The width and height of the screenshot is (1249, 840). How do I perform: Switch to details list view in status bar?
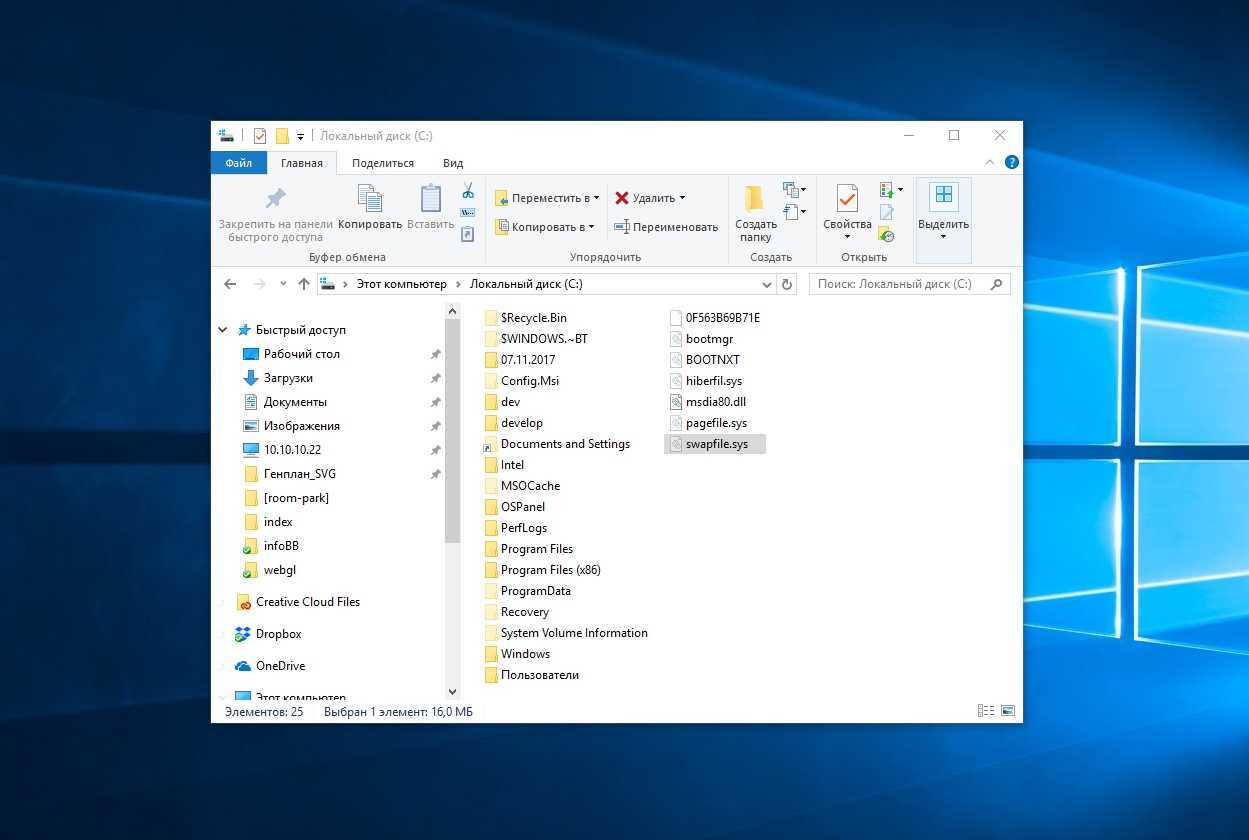tap(986, 711)
